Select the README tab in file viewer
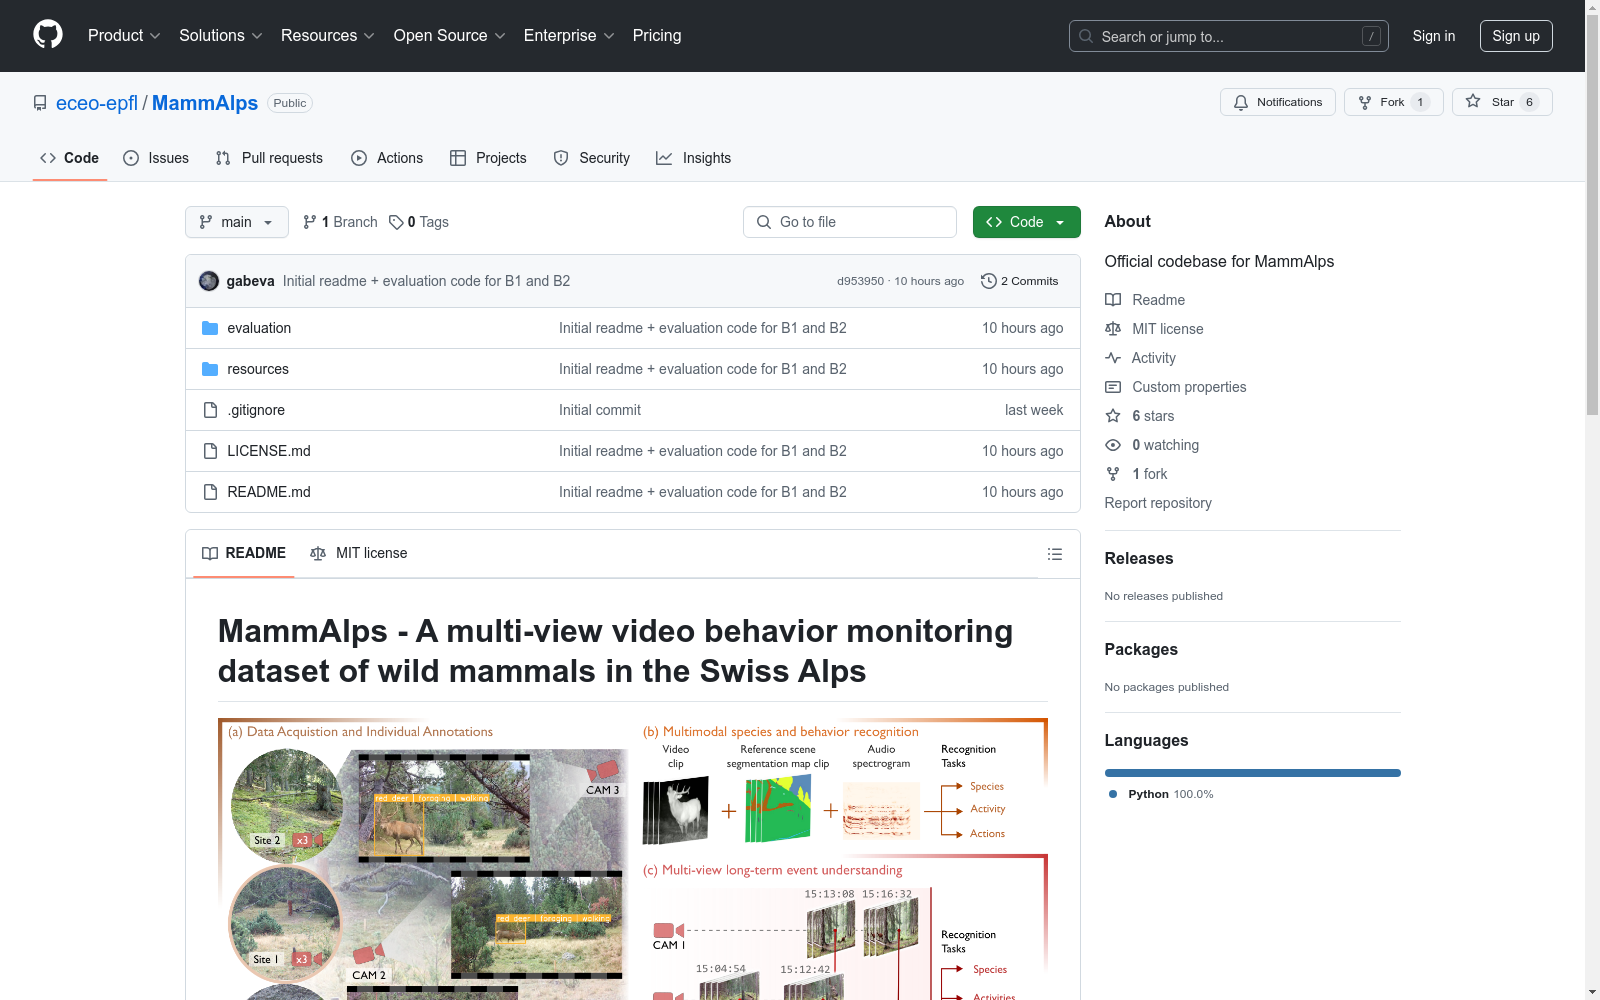 (x=244, y=553)
